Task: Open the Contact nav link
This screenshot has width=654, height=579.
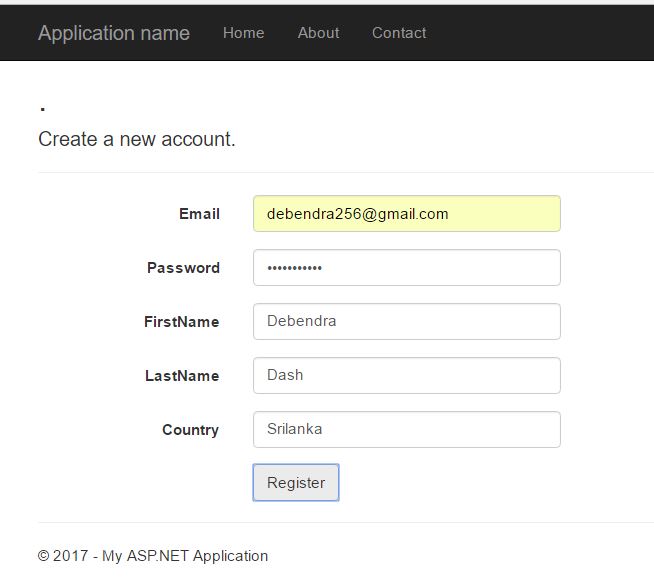Action: [x=399, y=33]
